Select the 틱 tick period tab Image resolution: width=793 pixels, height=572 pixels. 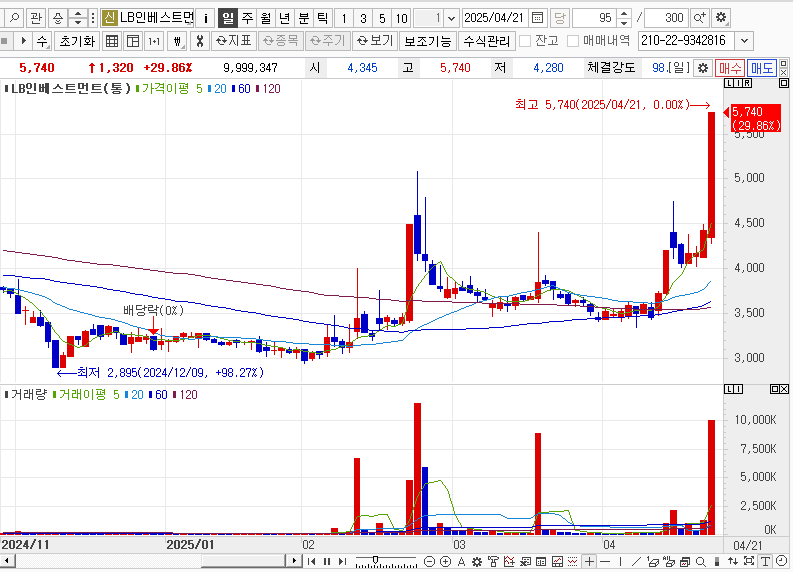pos(323,18)
